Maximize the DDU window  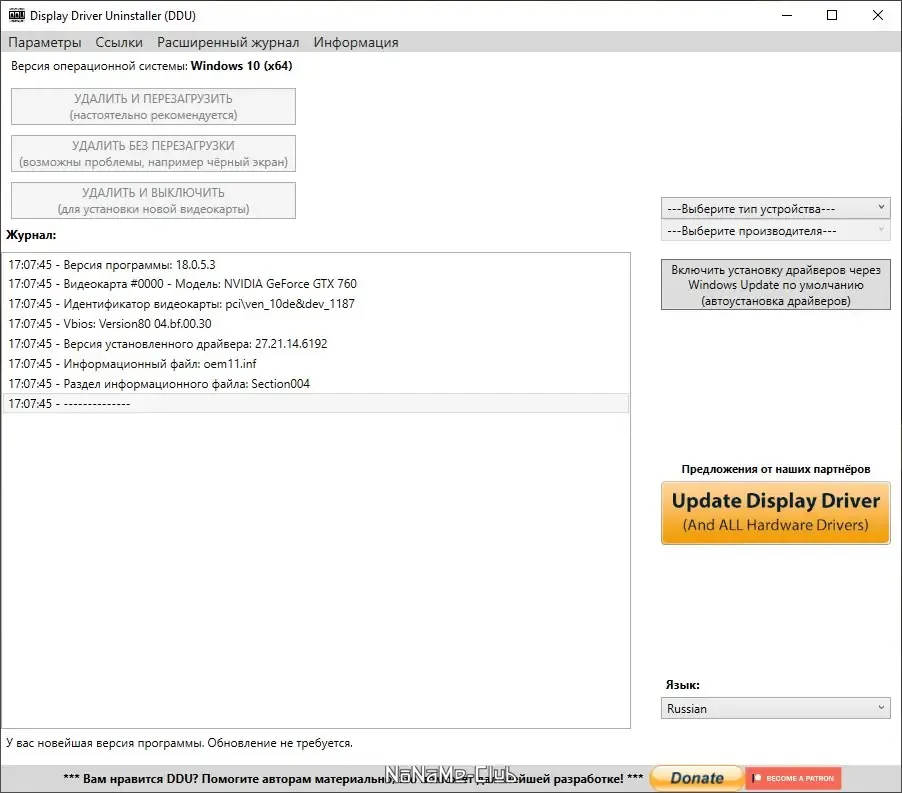(832, 16)
